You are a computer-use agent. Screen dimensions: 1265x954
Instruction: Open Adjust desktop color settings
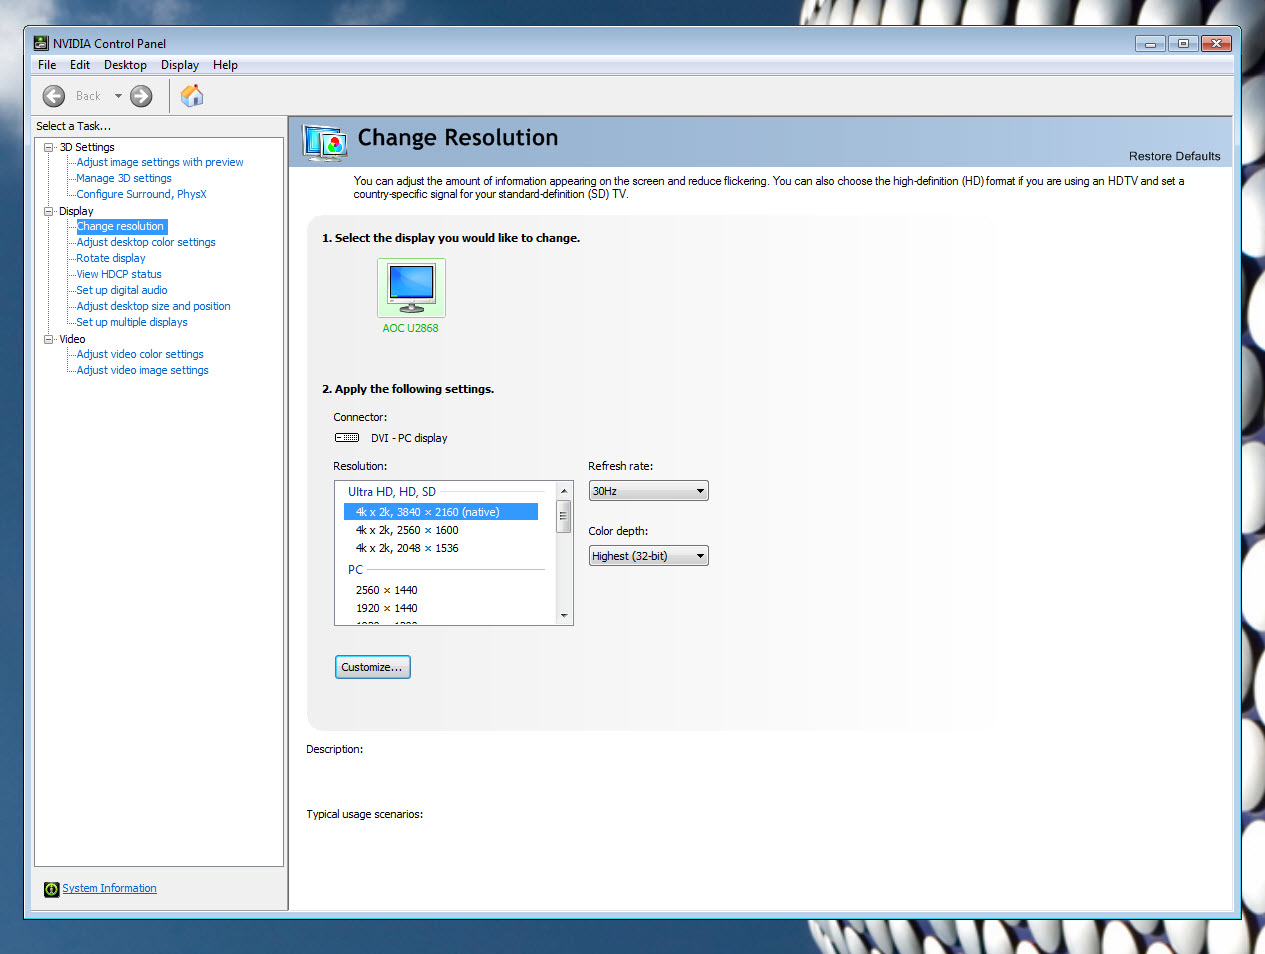click(x=146, y=242)
